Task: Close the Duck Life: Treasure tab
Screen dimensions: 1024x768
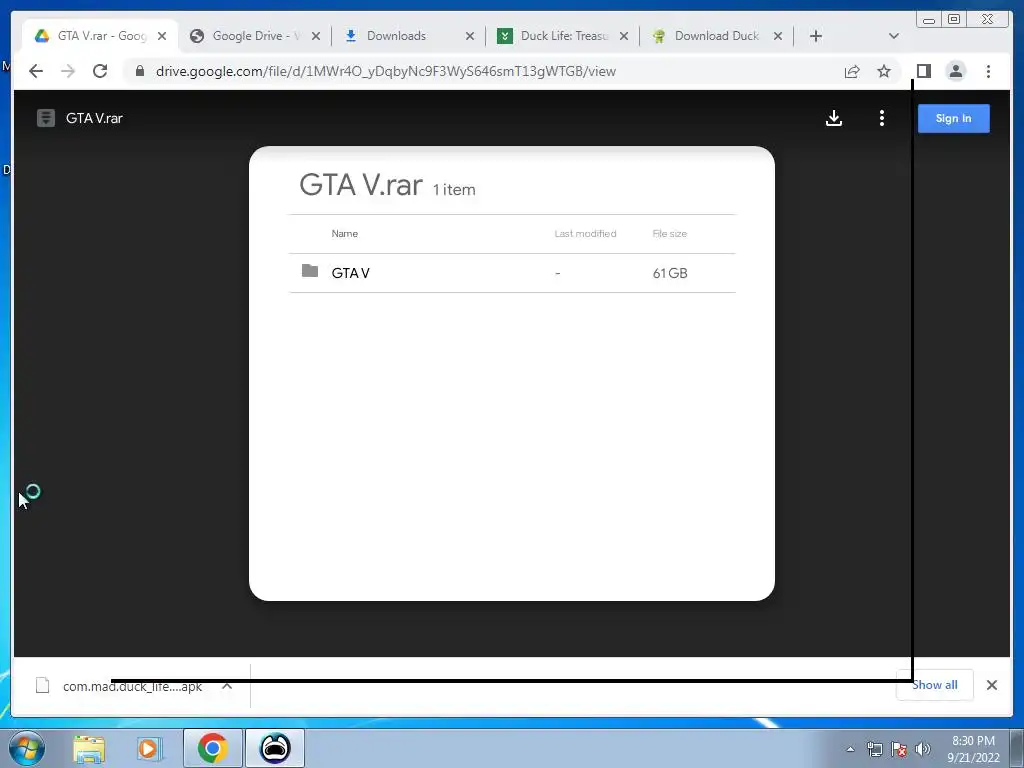Action: tap(624, 37)
